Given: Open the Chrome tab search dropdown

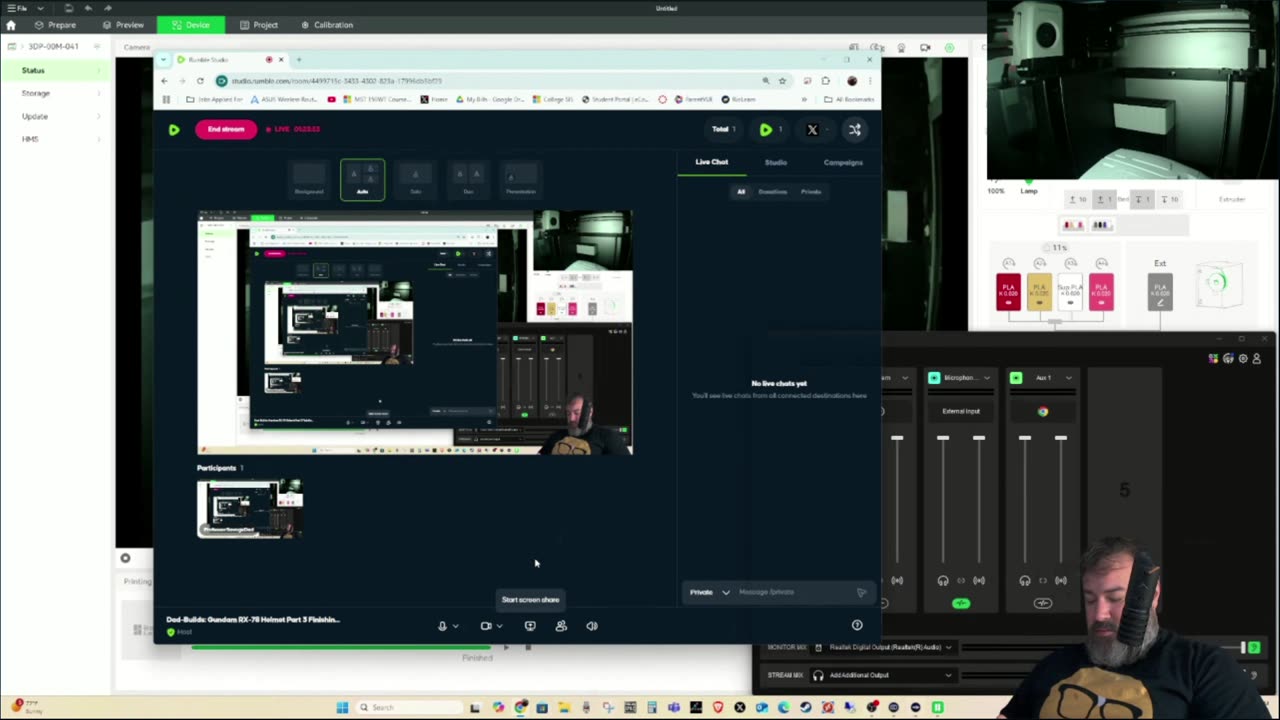Looking at the screenshot, I should point(164,60).
